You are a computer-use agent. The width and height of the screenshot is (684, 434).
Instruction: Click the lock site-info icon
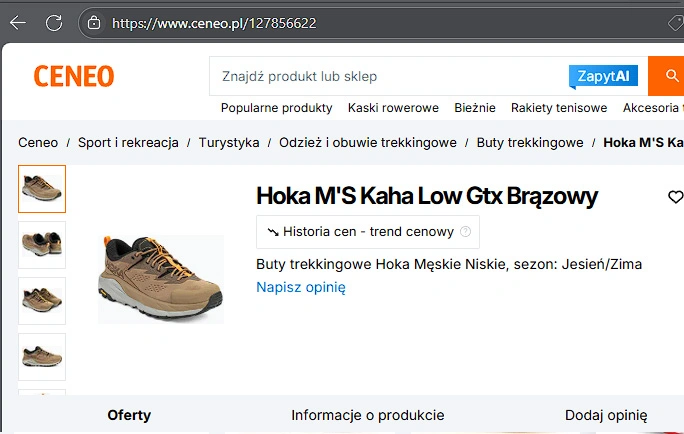point(94,23)
